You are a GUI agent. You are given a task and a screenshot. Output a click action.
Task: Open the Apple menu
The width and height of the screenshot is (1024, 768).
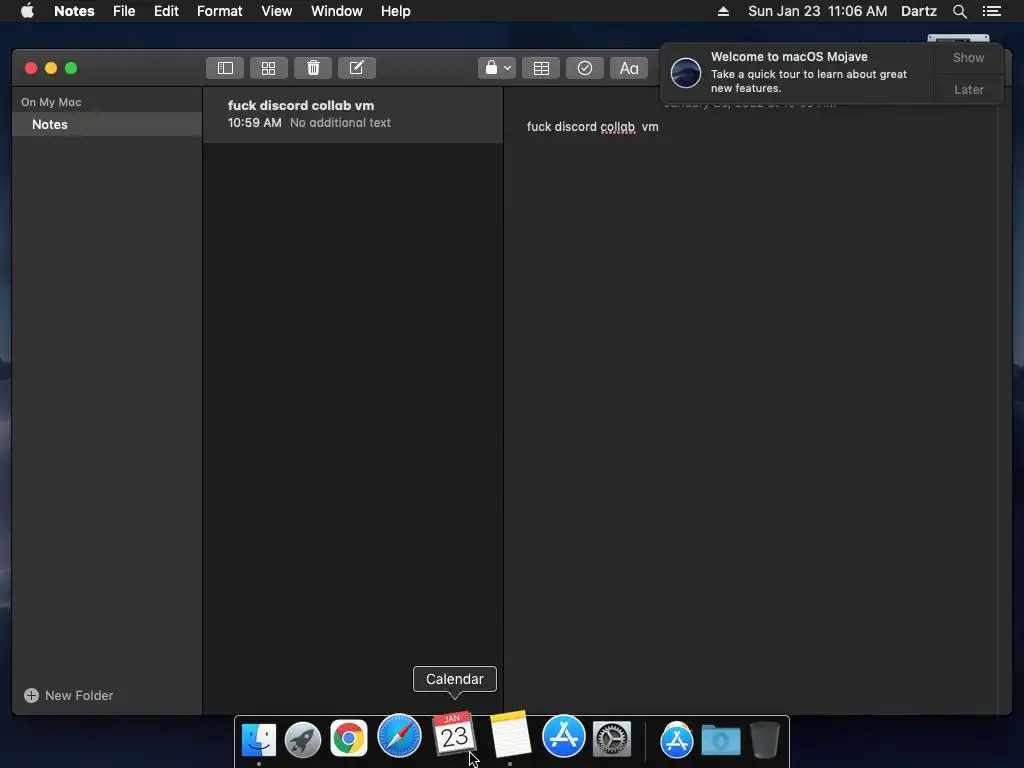(x=27, y=11)
